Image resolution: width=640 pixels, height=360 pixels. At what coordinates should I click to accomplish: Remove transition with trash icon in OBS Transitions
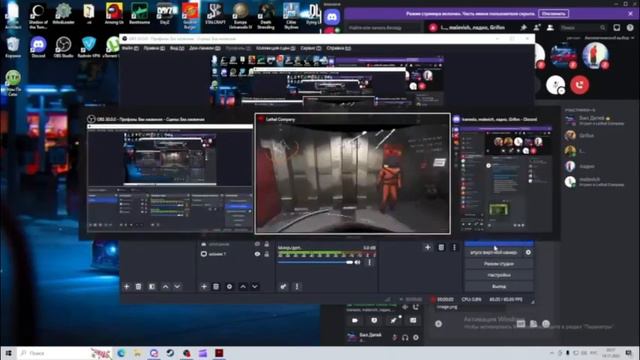[441, 247]
